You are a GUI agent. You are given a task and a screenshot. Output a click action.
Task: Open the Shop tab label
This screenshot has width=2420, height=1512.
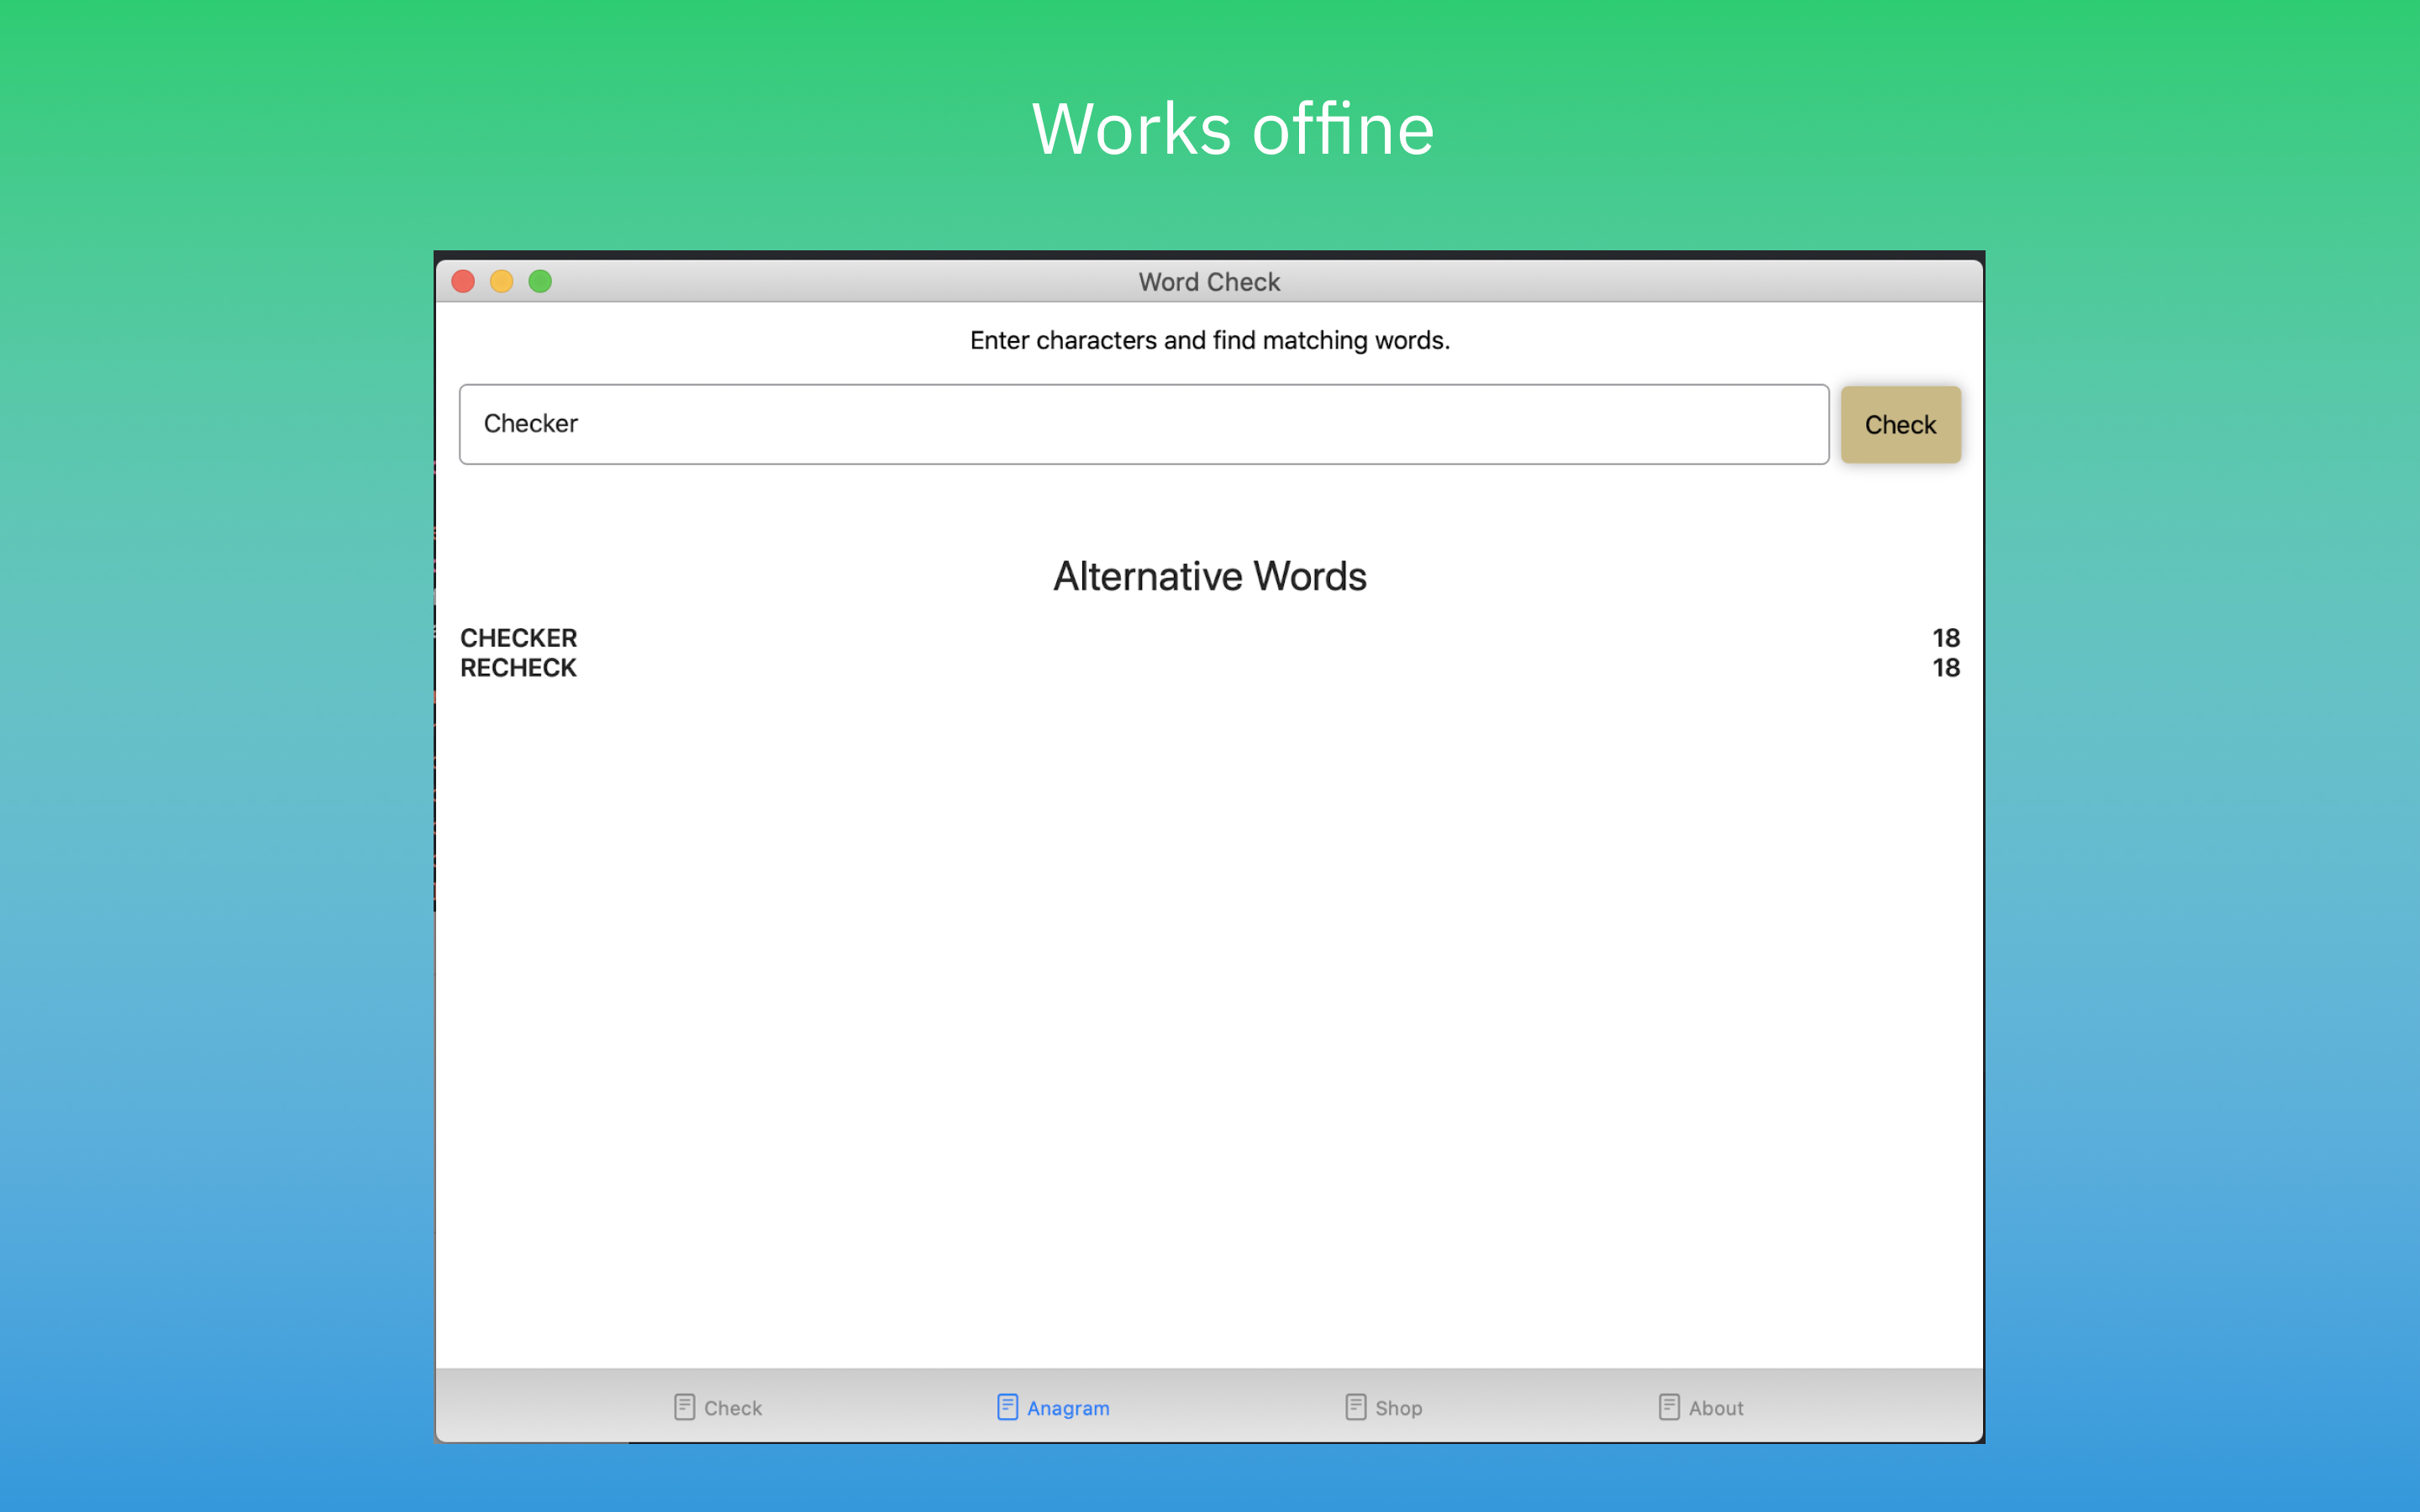pyautogui.click(x=1398, y=1408)
